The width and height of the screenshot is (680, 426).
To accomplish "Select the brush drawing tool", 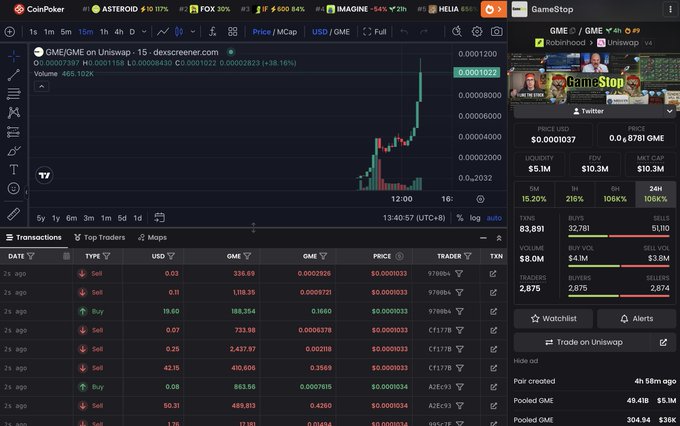I will (x=13, y=151).
